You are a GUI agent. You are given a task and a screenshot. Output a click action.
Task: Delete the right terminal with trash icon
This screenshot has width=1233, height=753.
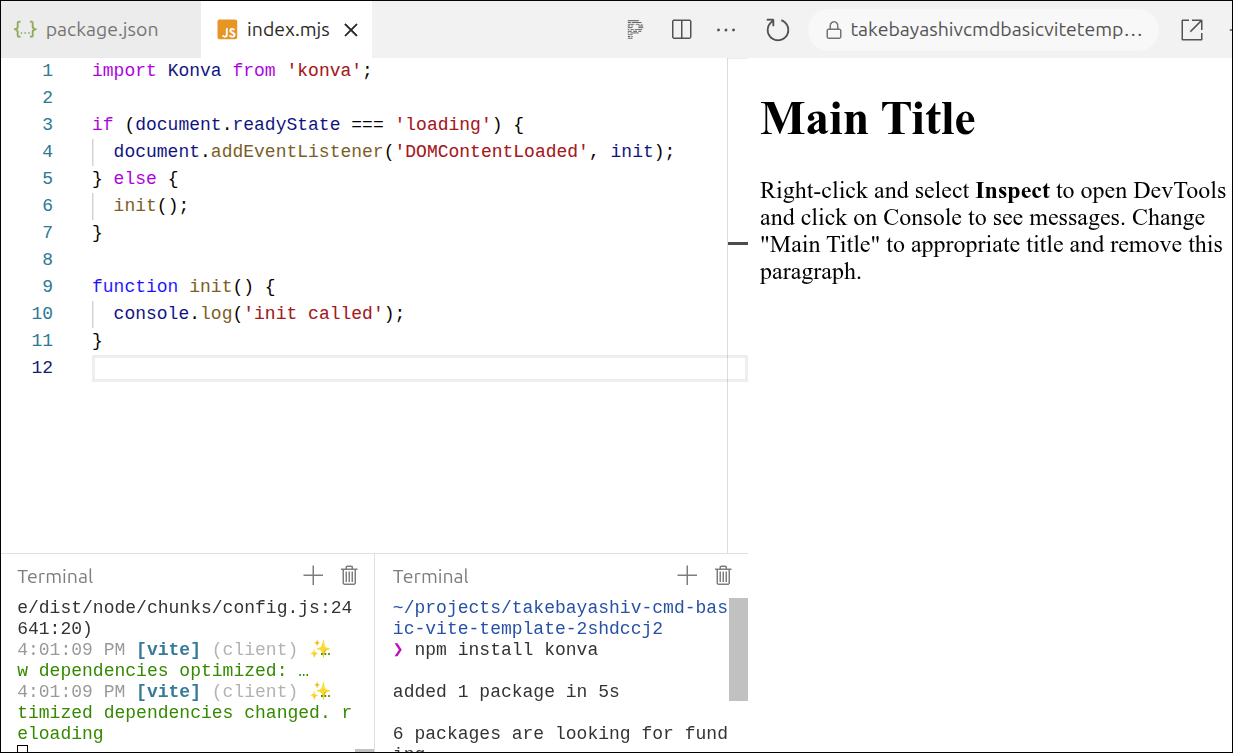tap(723, 575)
